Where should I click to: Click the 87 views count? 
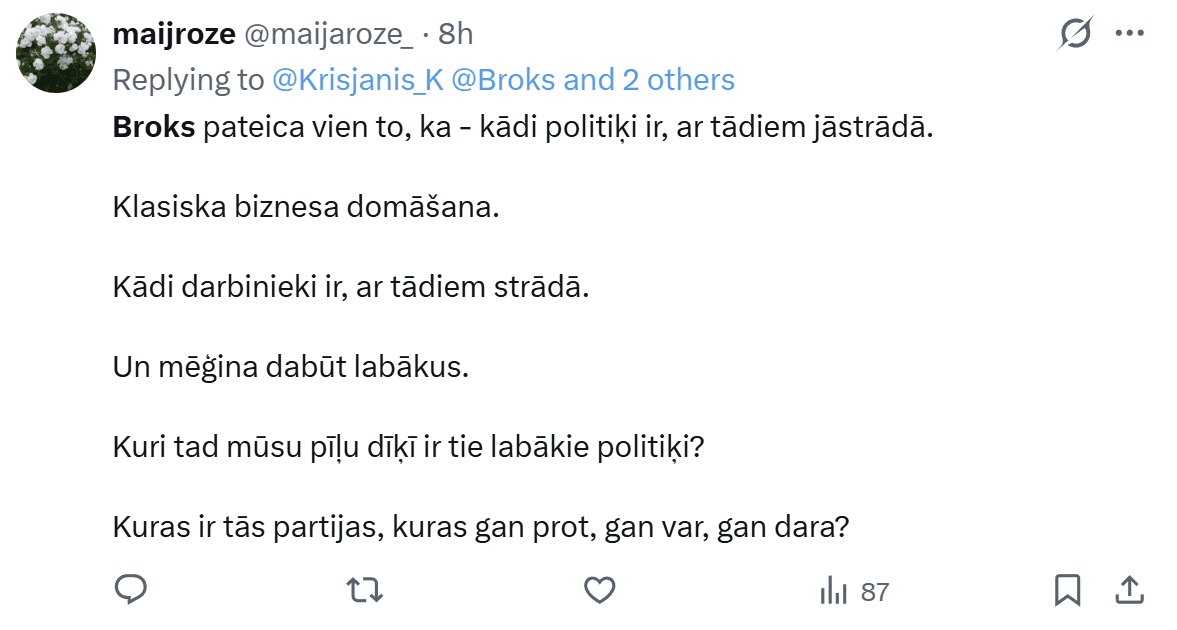(875, 592)
